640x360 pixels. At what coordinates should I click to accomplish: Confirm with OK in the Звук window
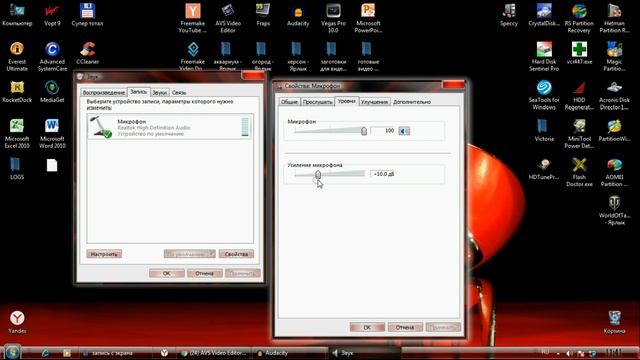coord(167,273)
